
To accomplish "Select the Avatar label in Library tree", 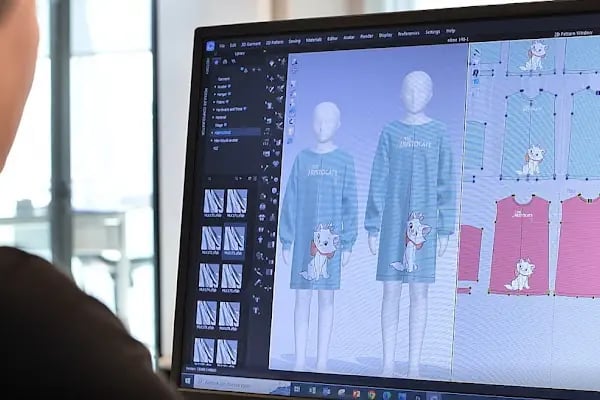I will [223, 87].
